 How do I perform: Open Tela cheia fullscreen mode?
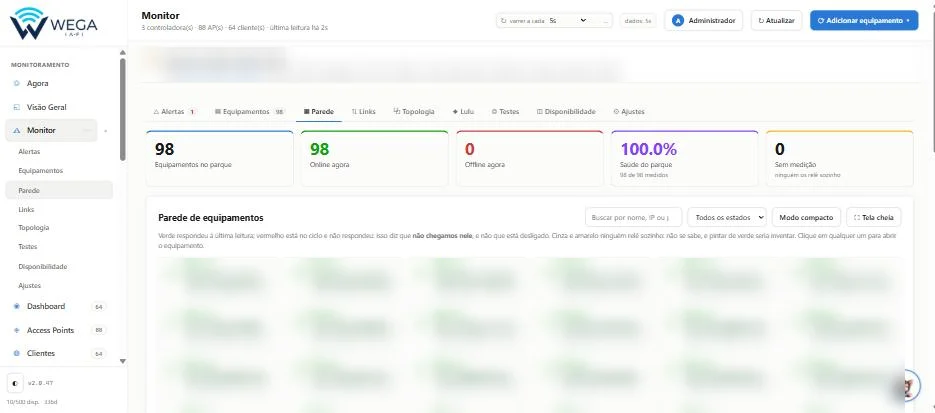coord(874,218)
